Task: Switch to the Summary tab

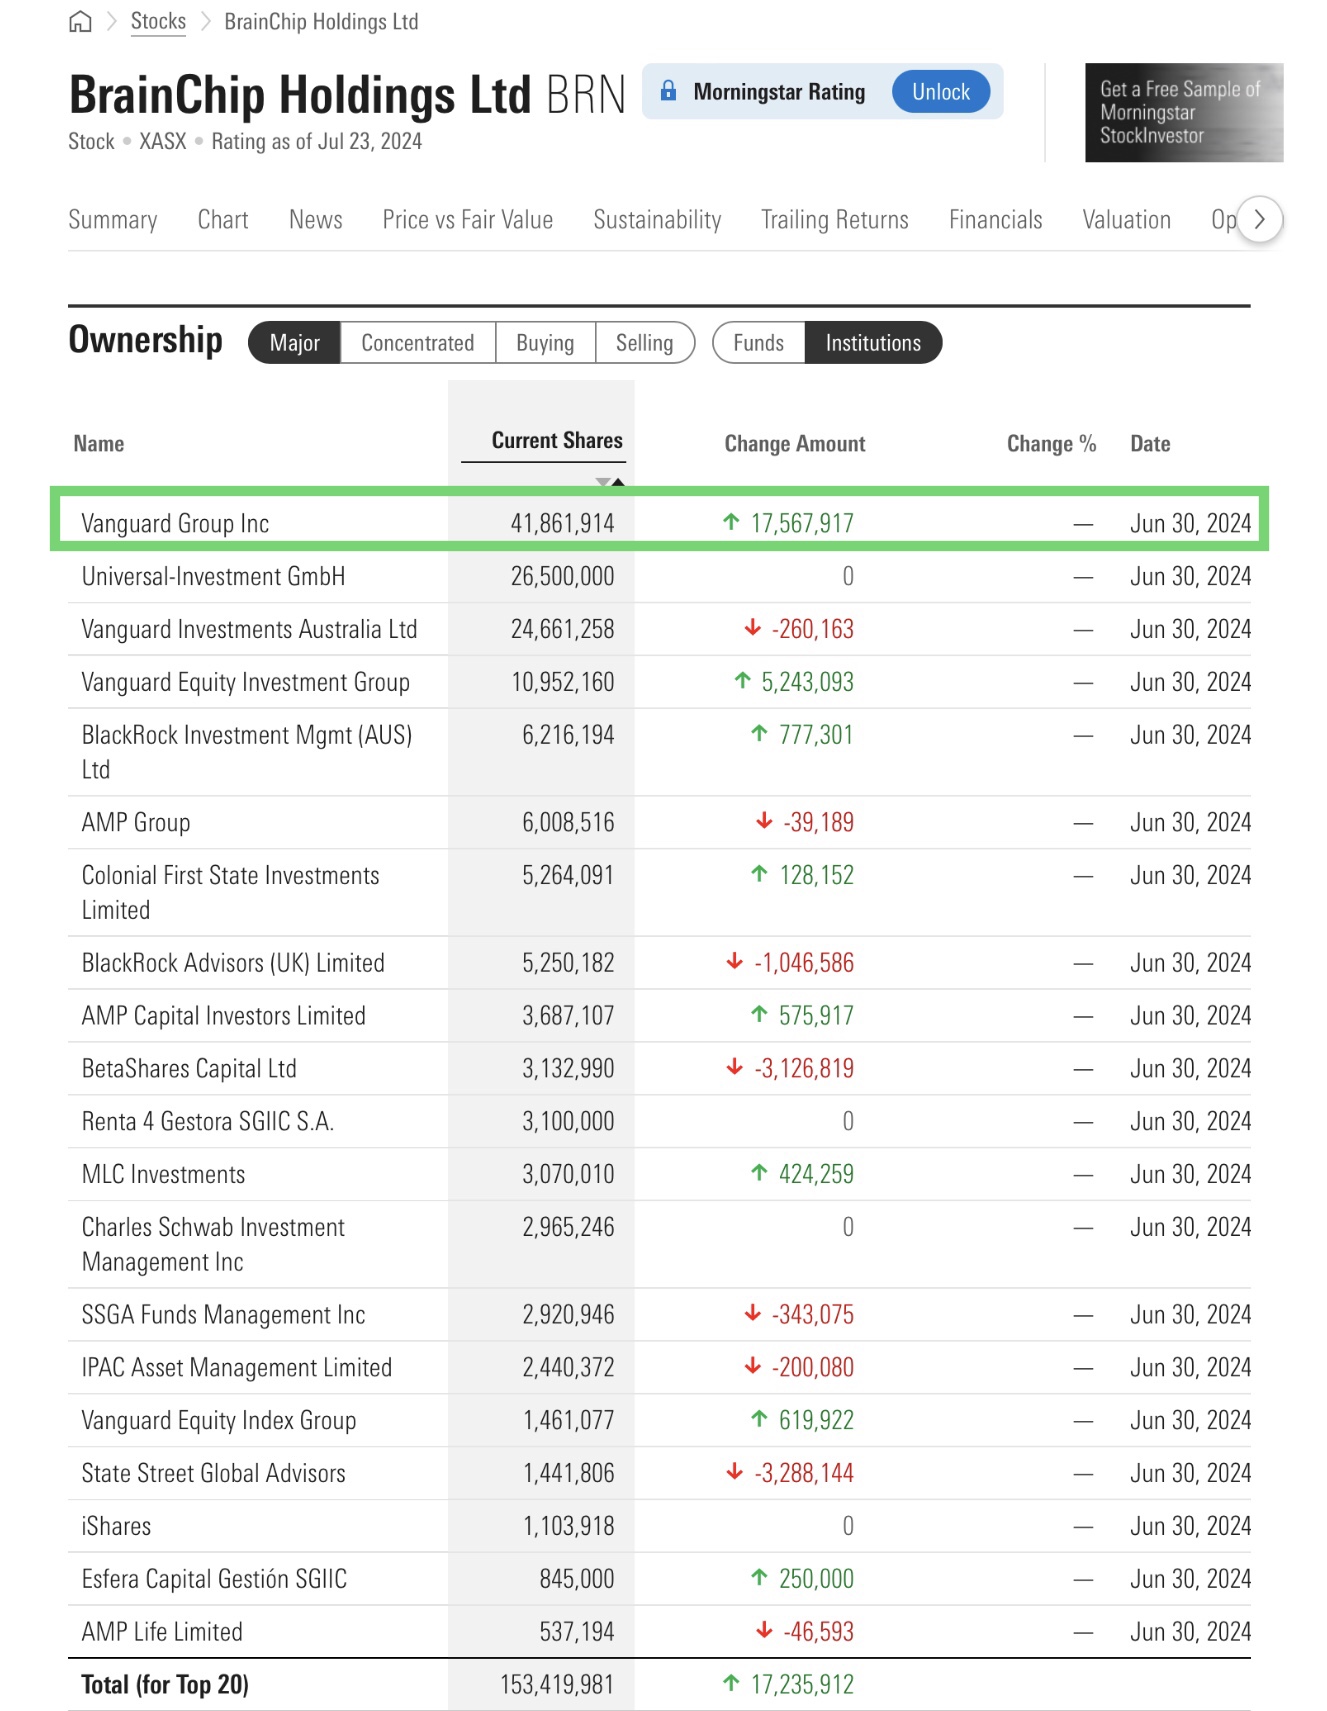Action: [113, 219]
